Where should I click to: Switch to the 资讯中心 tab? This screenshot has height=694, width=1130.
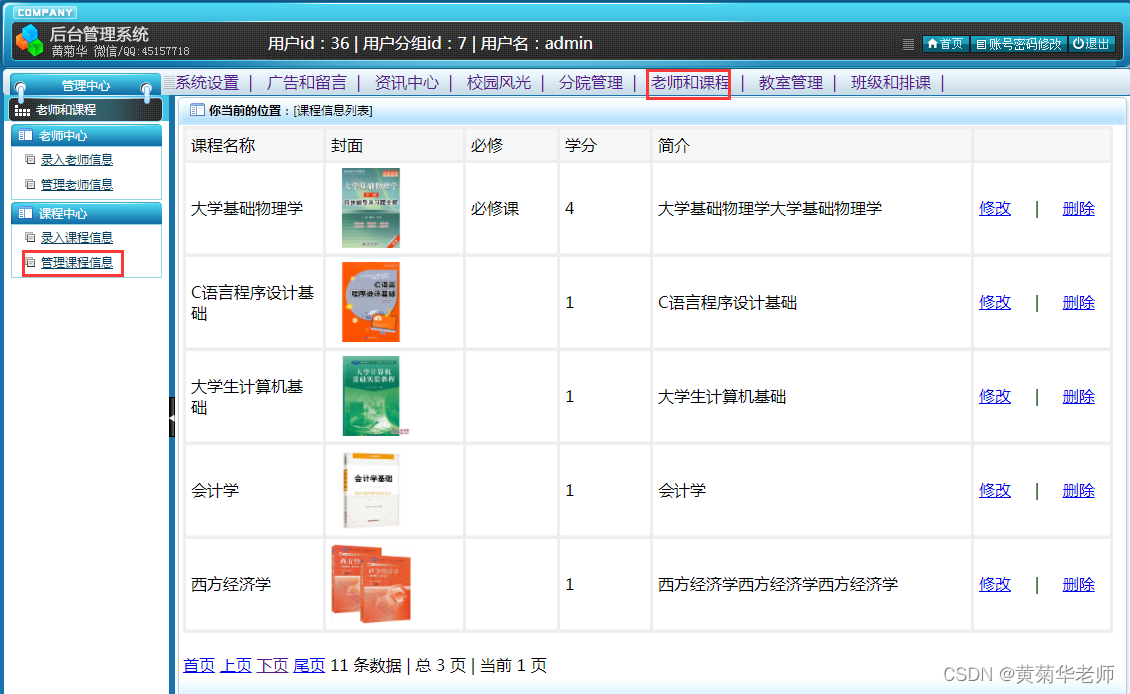tap(406, 83)
